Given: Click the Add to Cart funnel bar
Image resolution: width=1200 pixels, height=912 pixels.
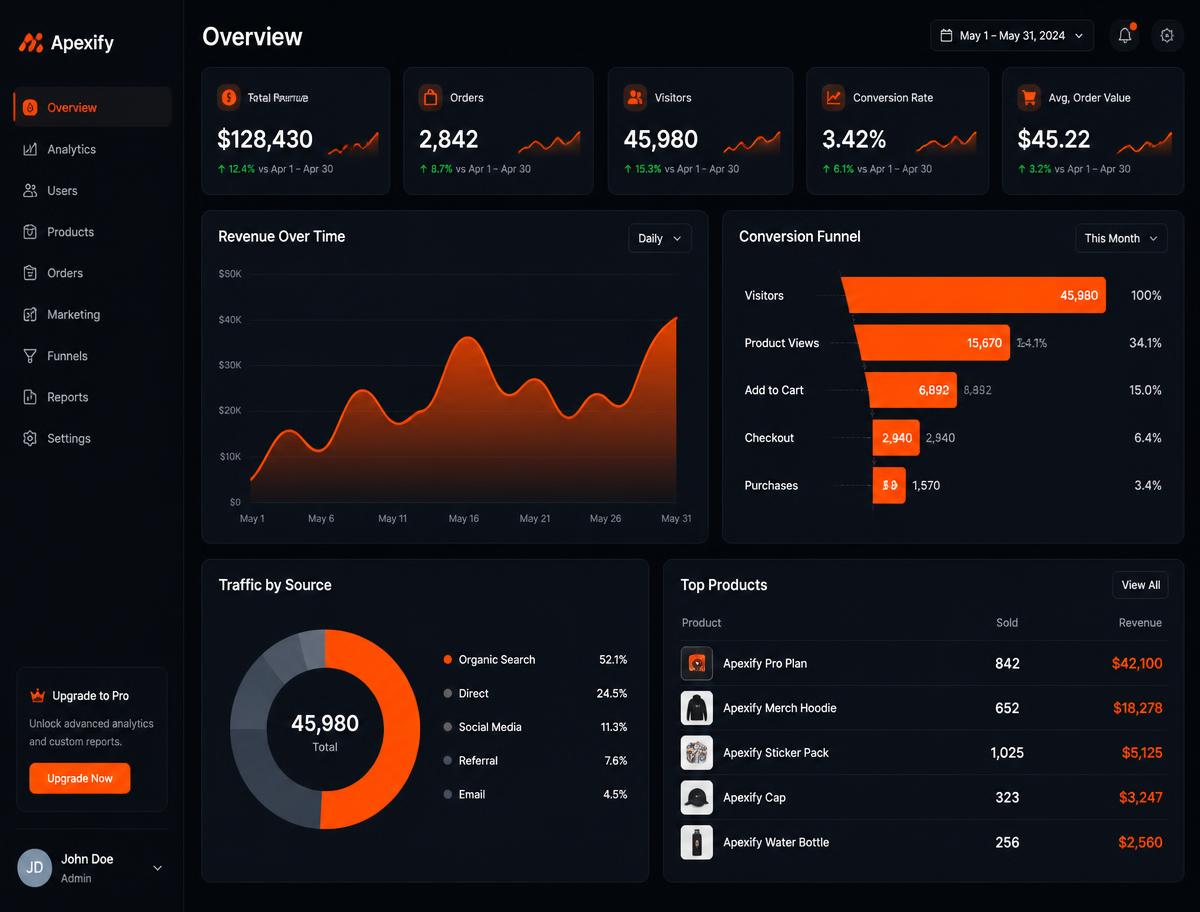Looking at the screenshot, I should click(911, 390).
